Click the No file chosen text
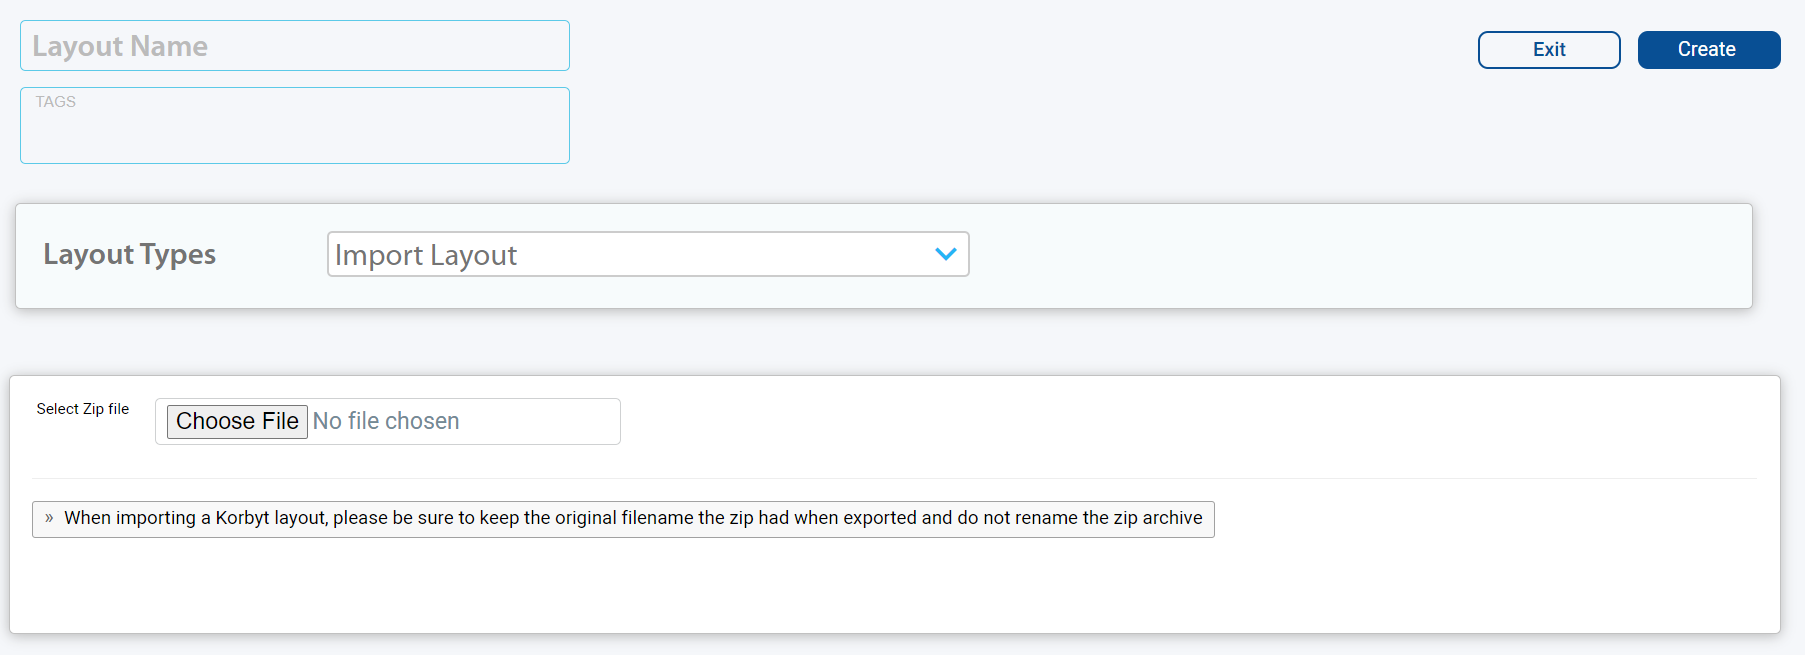The width and height of the screenshot is (1805, 655). click(386, 421)
